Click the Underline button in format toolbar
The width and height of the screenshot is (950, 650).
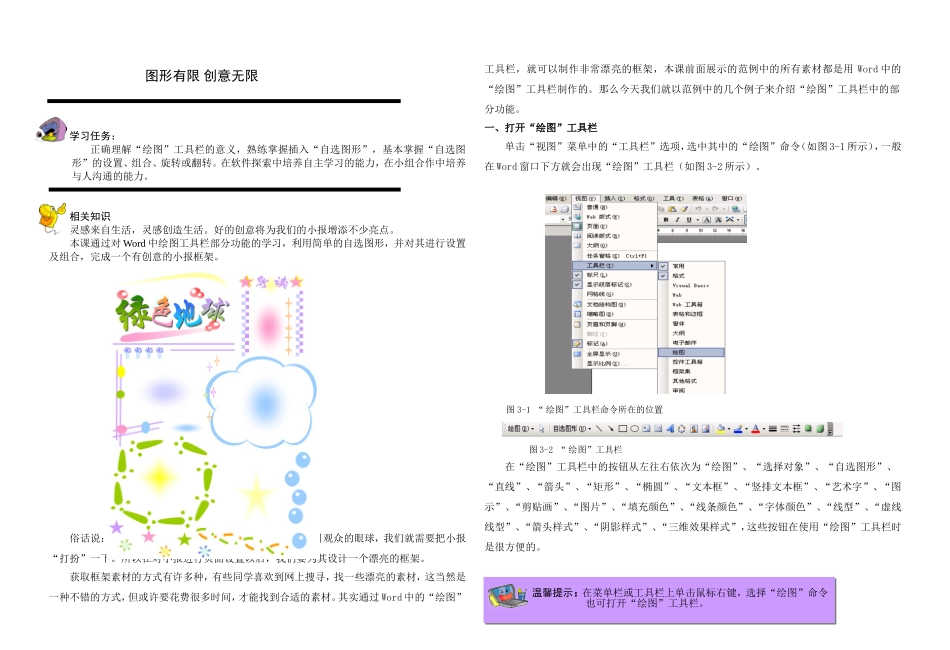tap(689, 219)
